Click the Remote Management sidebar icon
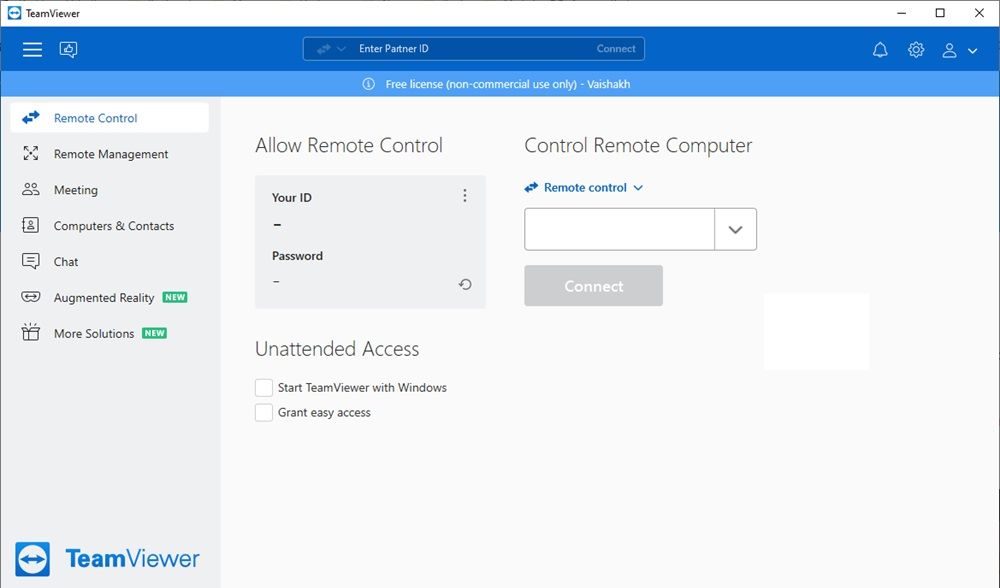Viewport: 1000px width, 588px height. point(31,153)
